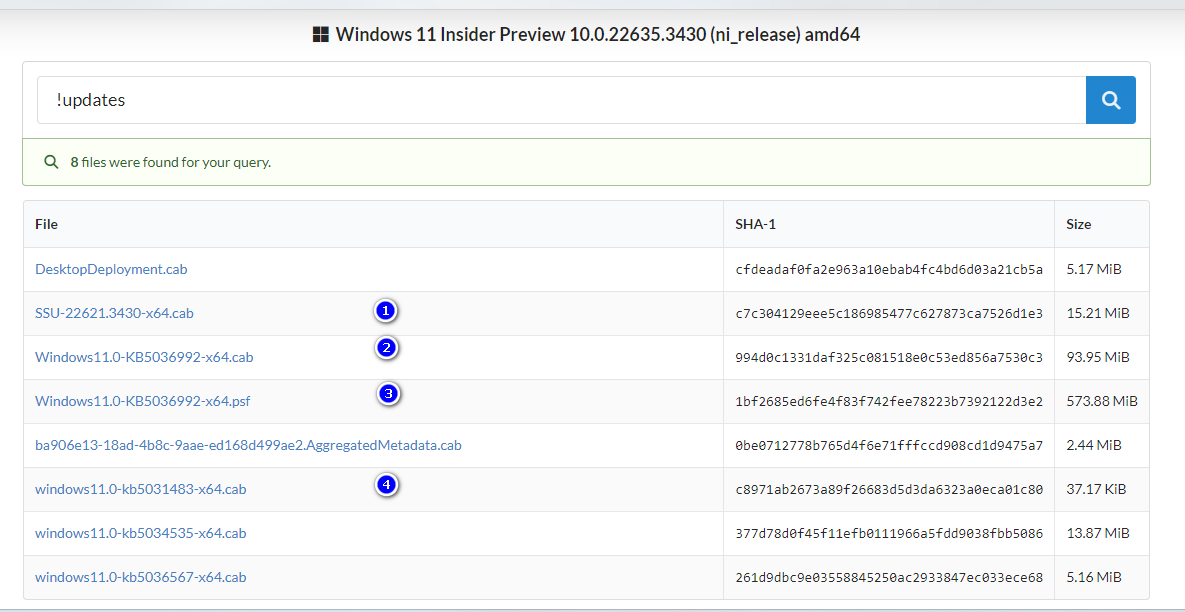Select the SHA-1 hash starting with cfdeadaf

tap(889, 269)
